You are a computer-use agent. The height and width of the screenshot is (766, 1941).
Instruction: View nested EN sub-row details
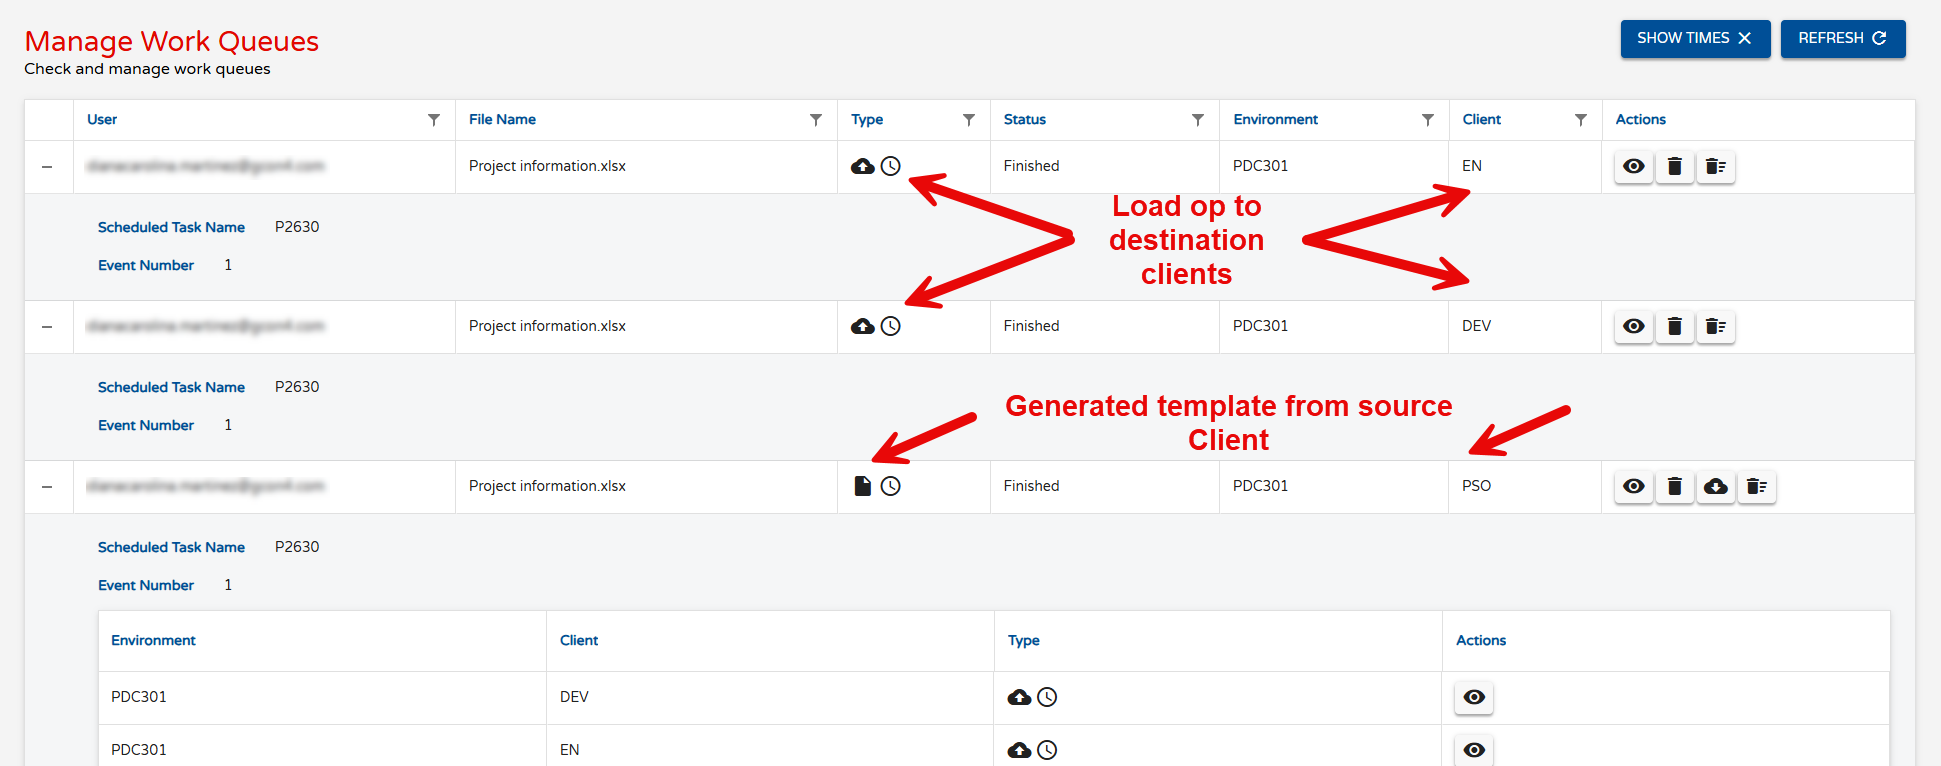coord(1474,750)
